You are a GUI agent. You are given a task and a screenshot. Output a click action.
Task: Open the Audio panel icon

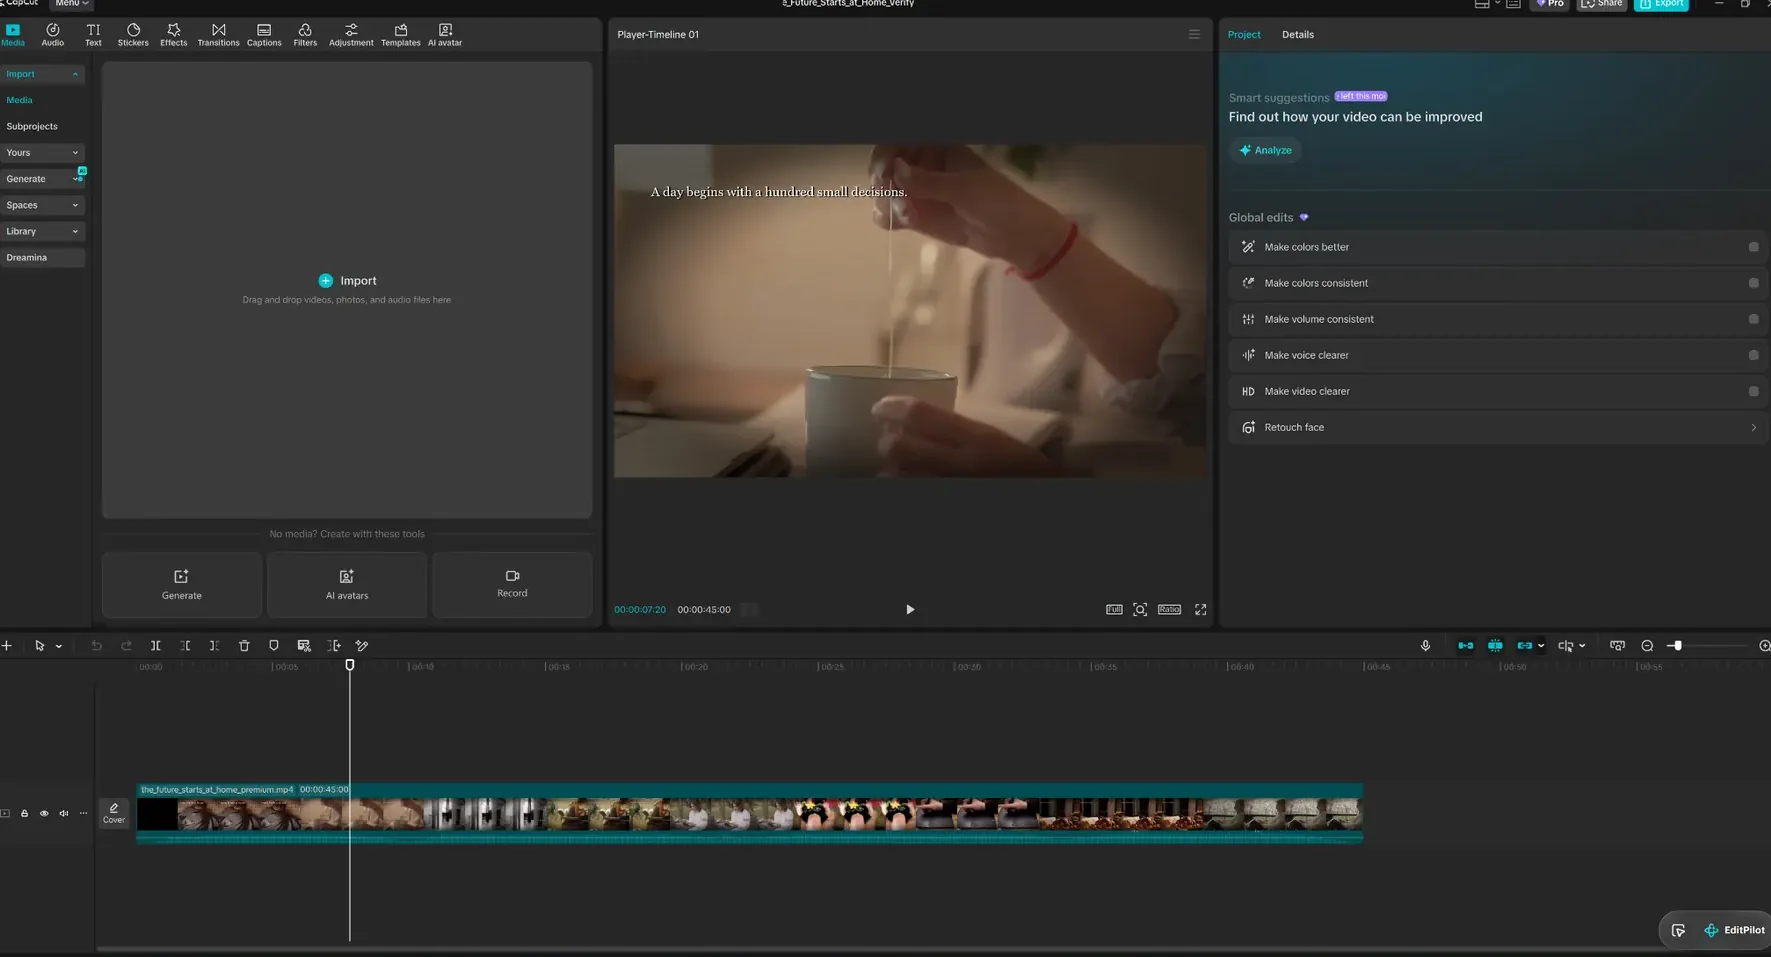(52, 35)
